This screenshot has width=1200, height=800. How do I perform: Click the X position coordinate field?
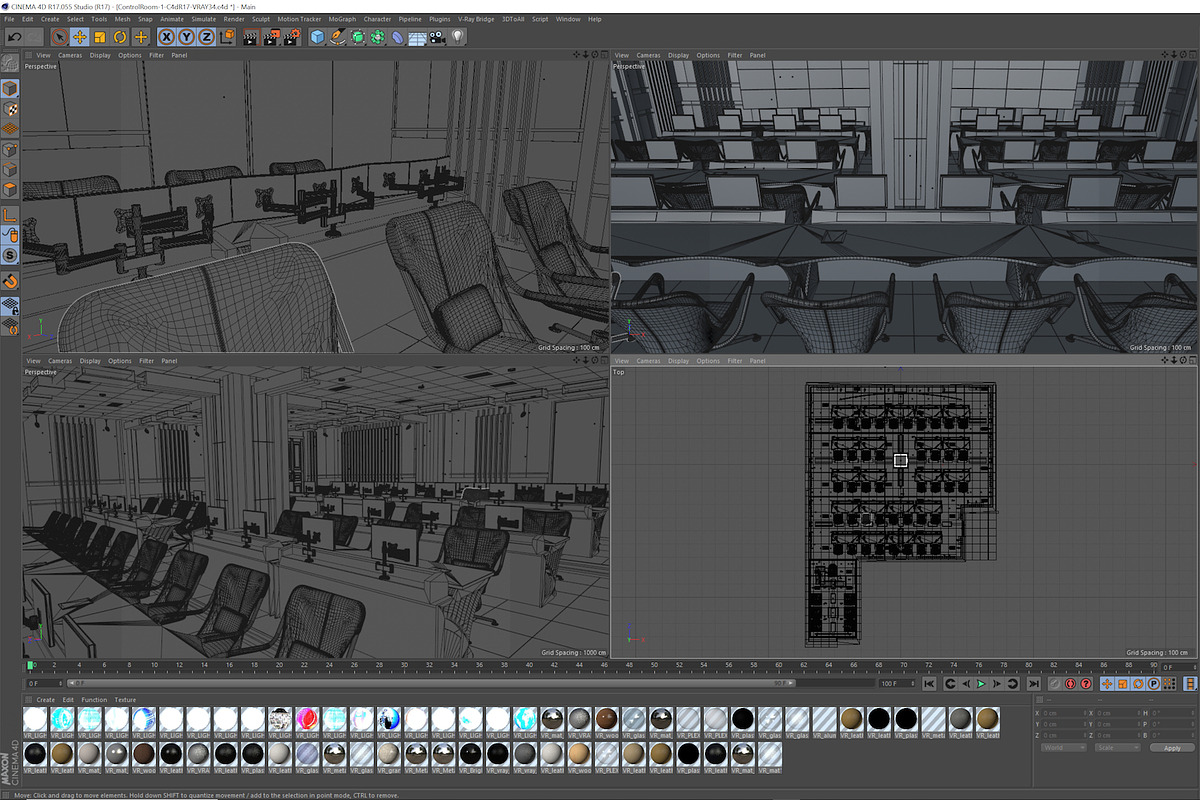tap(1063, 712)
